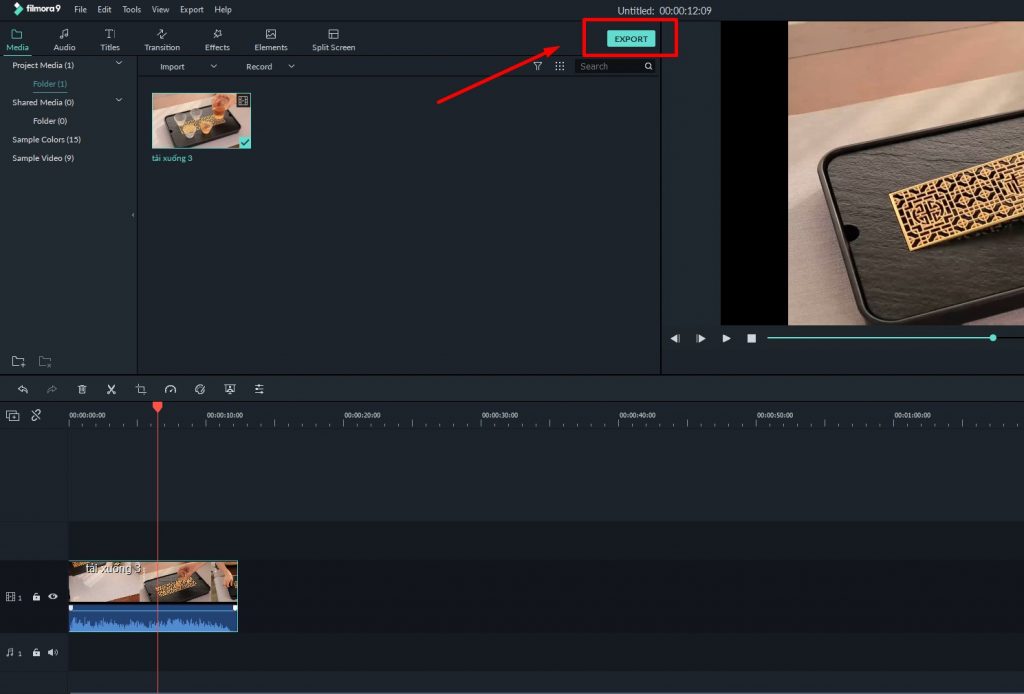Open the Crop tool from timeline toolbar
1024x694 pixels.
pyautogui.click(x=141, y=389)
